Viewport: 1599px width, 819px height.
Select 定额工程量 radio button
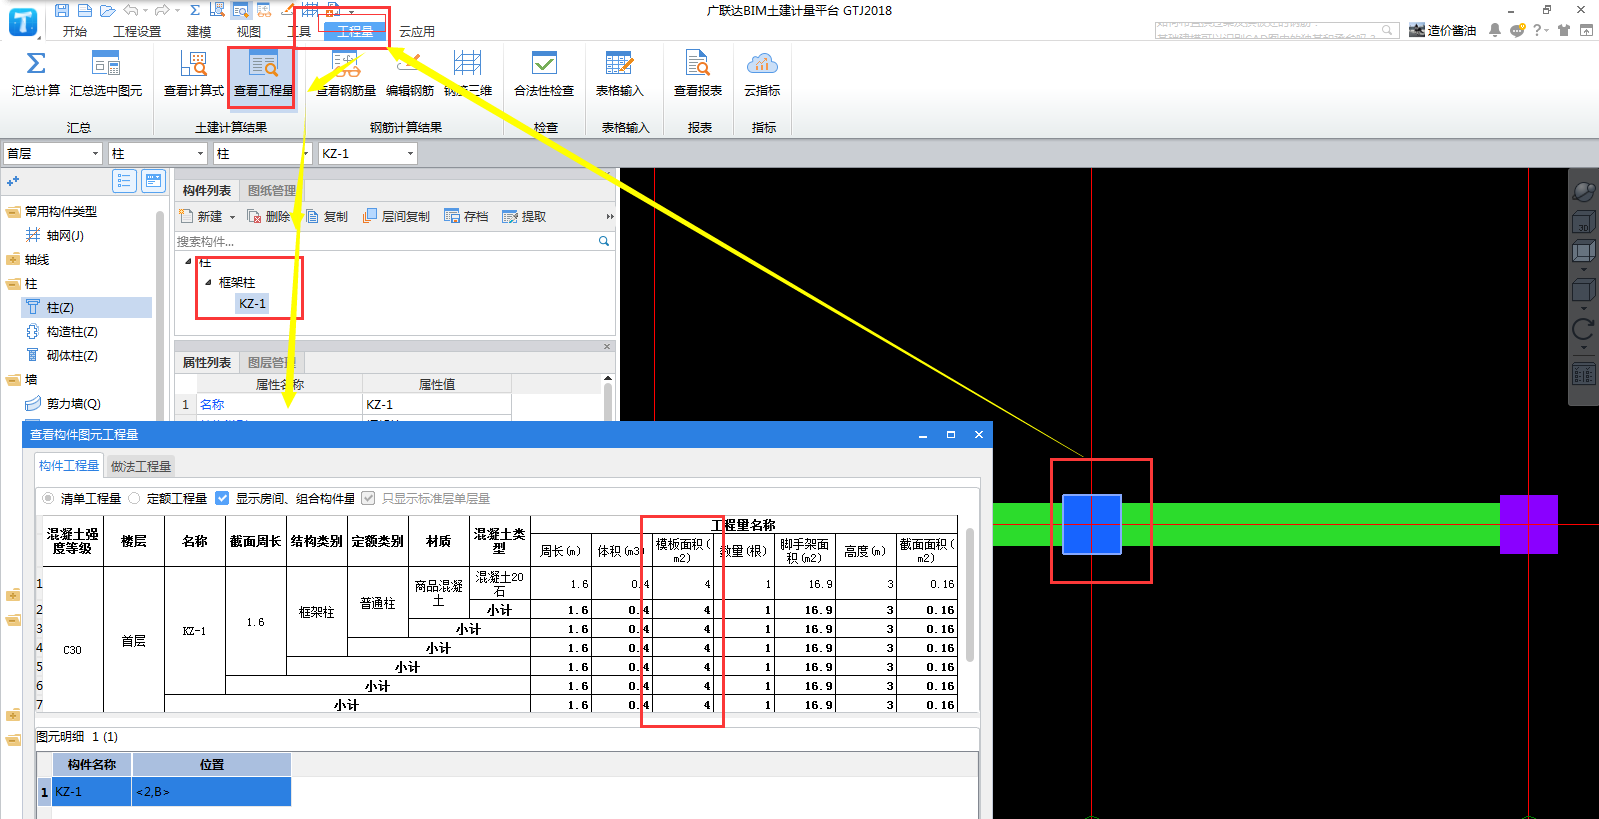134,498
